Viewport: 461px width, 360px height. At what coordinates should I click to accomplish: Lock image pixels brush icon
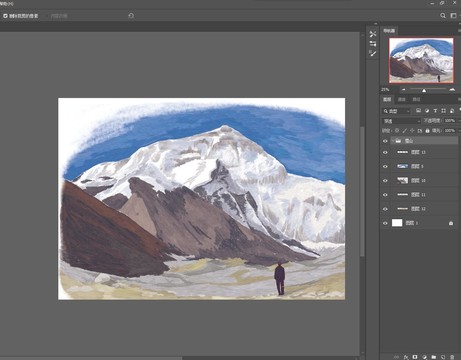[x=405, y=131]
